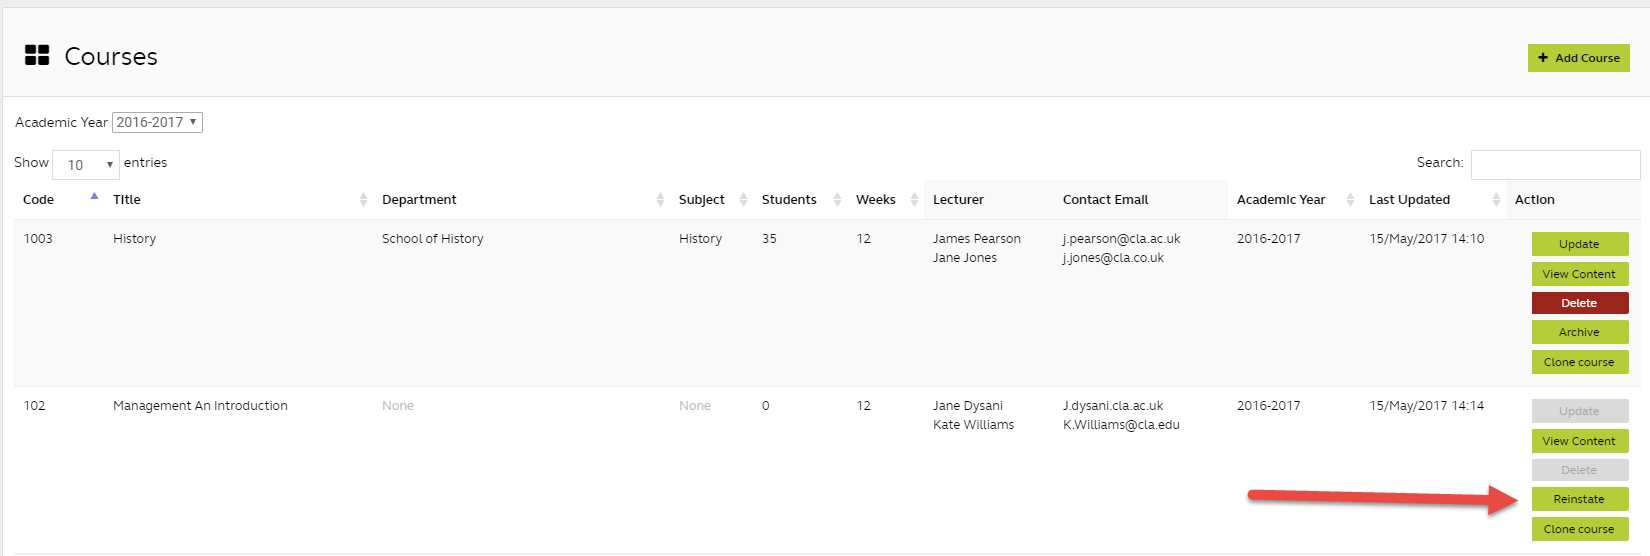1650x556 pixels.
Task: Sort by Subject column sort icon
Action: click(743, 200)
